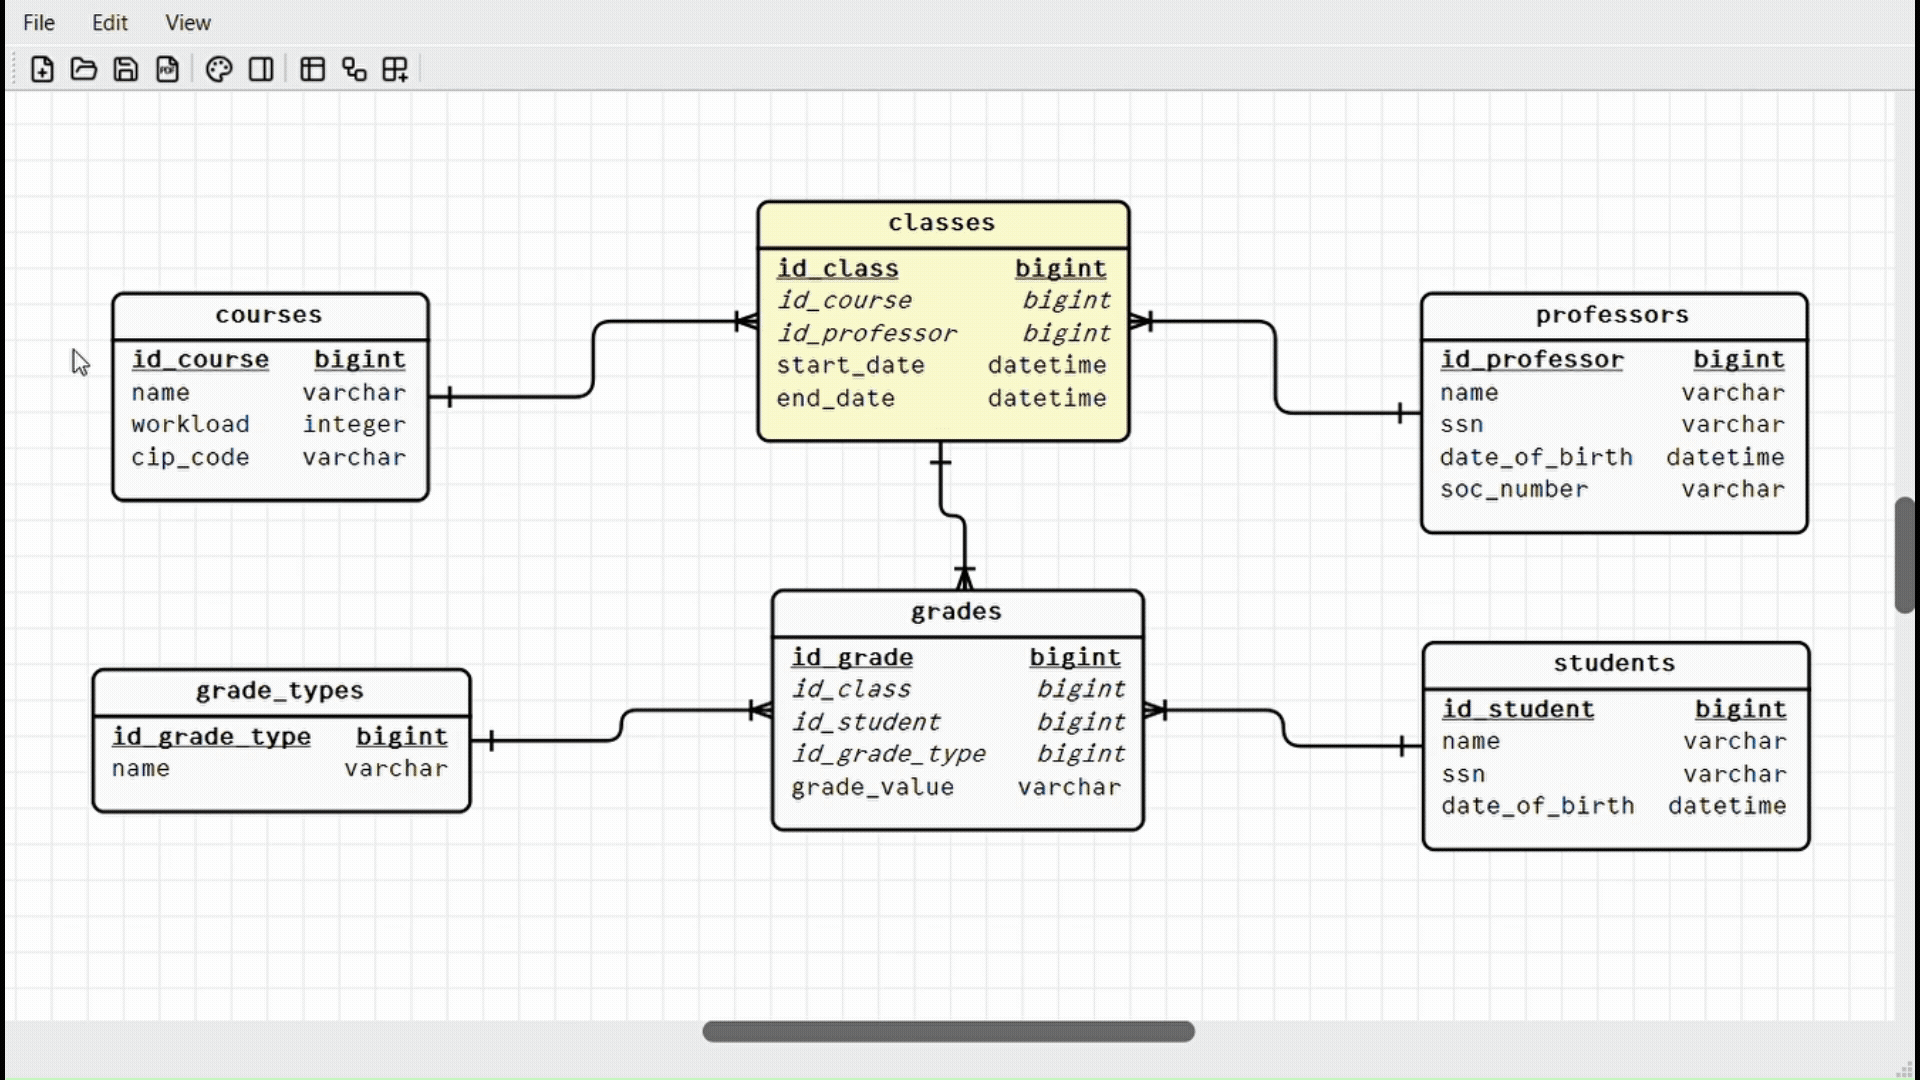Open the color palette tool
Screen dimensions: 1920x1080
tap(219, 69)
